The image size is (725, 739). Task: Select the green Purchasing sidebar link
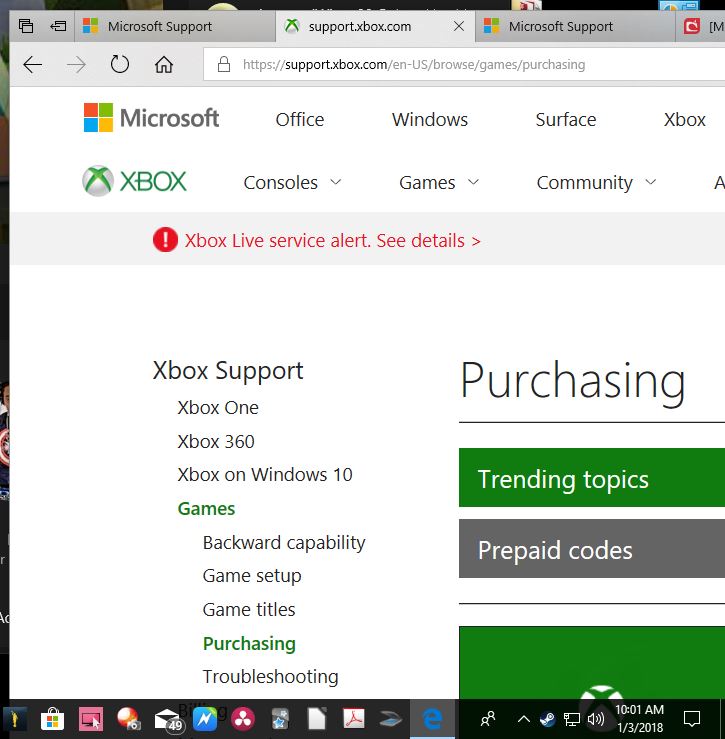[249, 644]
